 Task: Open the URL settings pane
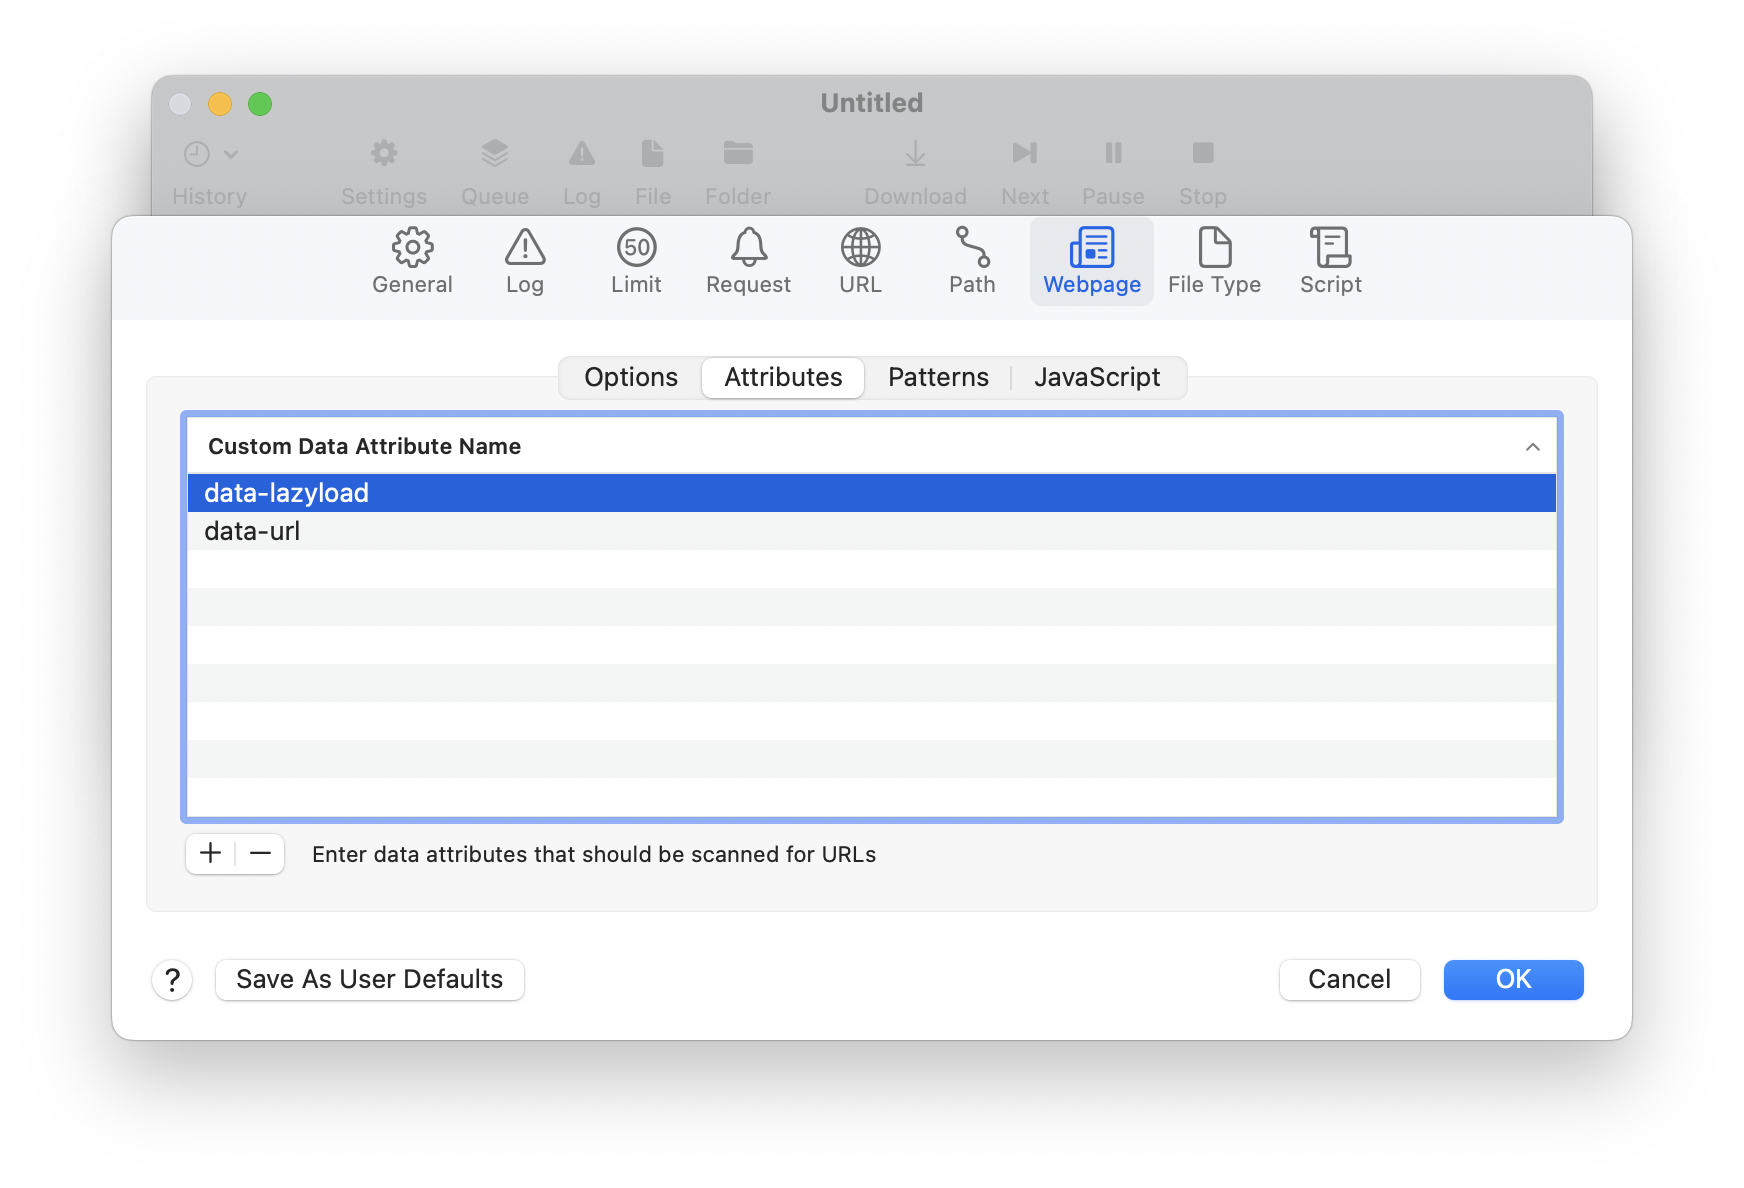[x=860, y=261]
